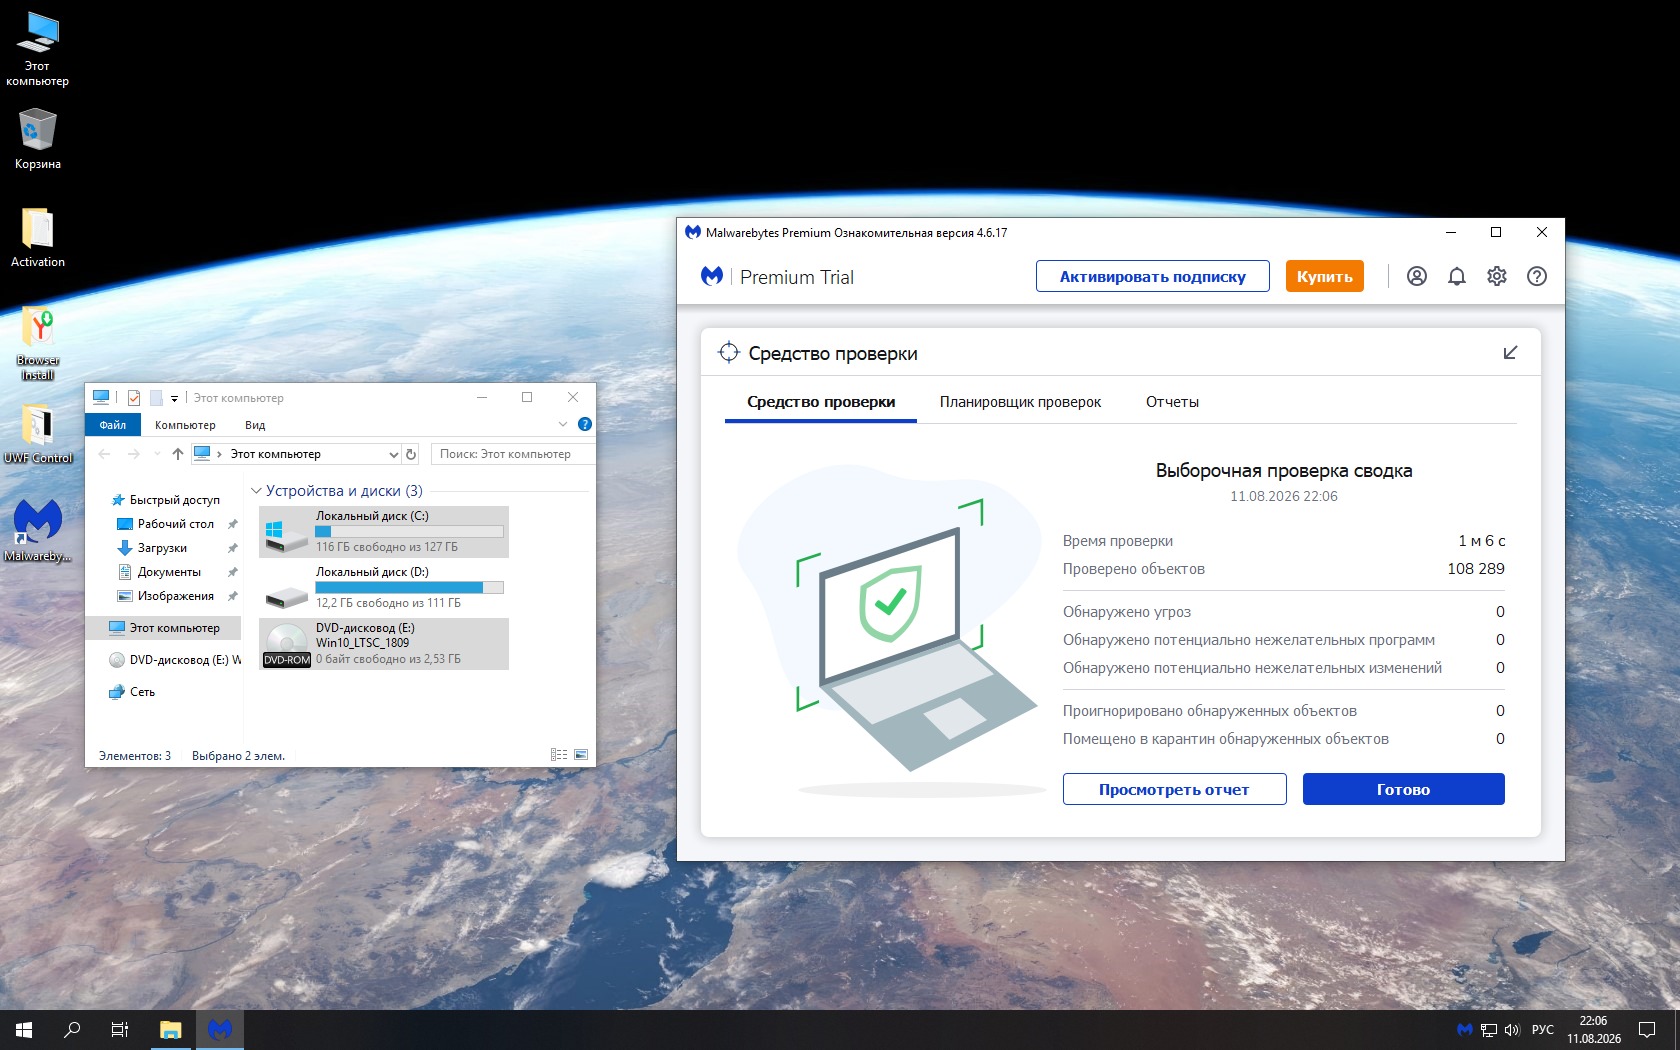Click the New folder icon in the Explorer title bar

tap(156, 397)
